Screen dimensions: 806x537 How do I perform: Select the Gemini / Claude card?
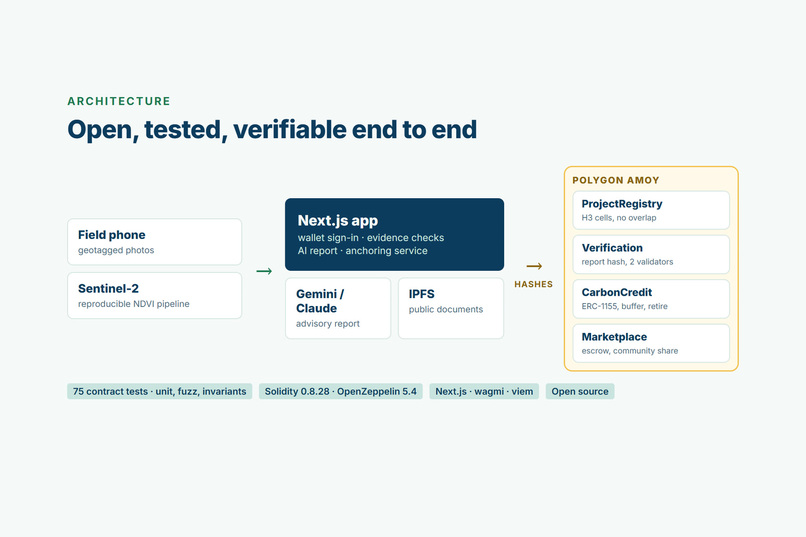(338, 308)
